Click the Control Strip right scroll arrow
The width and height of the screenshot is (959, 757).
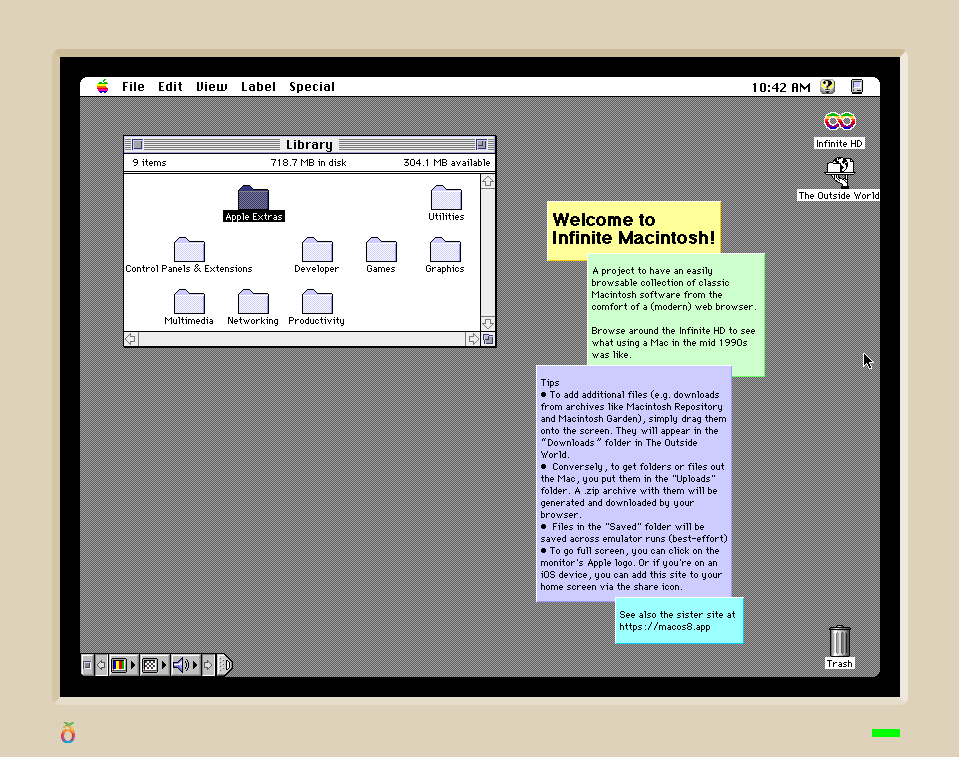(208, 665)
